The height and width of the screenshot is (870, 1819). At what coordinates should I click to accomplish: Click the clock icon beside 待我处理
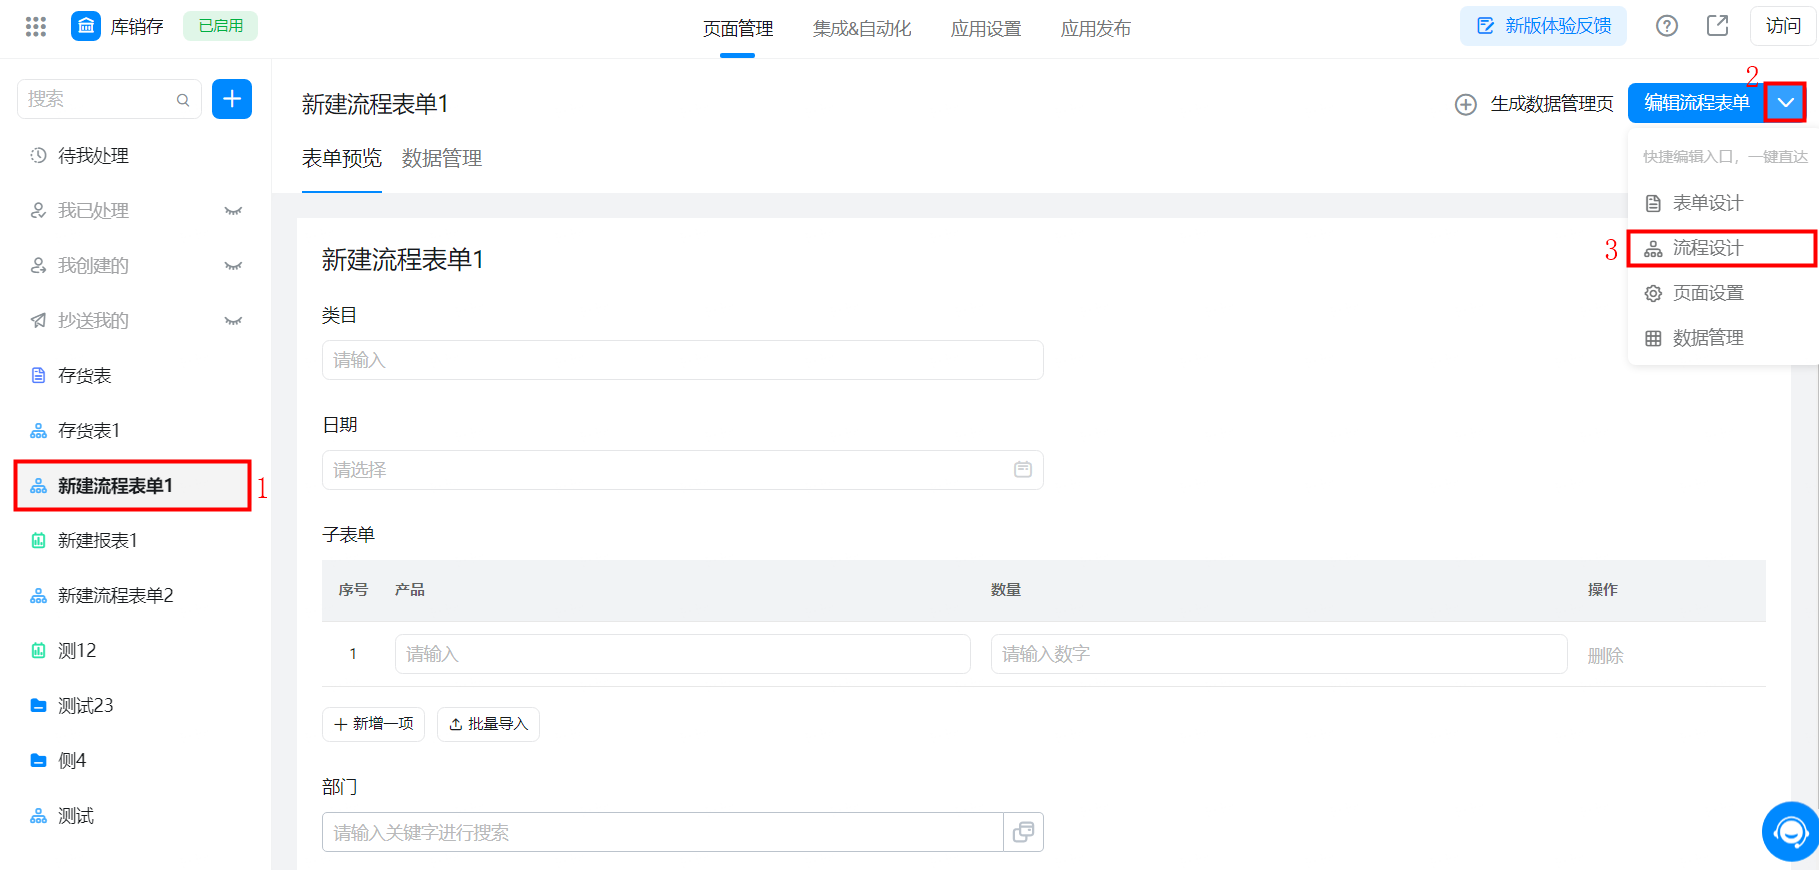tap(38, 156)
